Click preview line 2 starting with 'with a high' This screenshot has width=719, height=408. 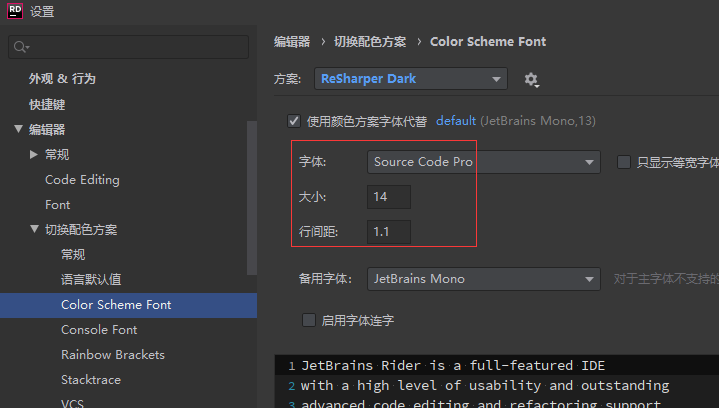pyautogui.click(x=485, y=386)
